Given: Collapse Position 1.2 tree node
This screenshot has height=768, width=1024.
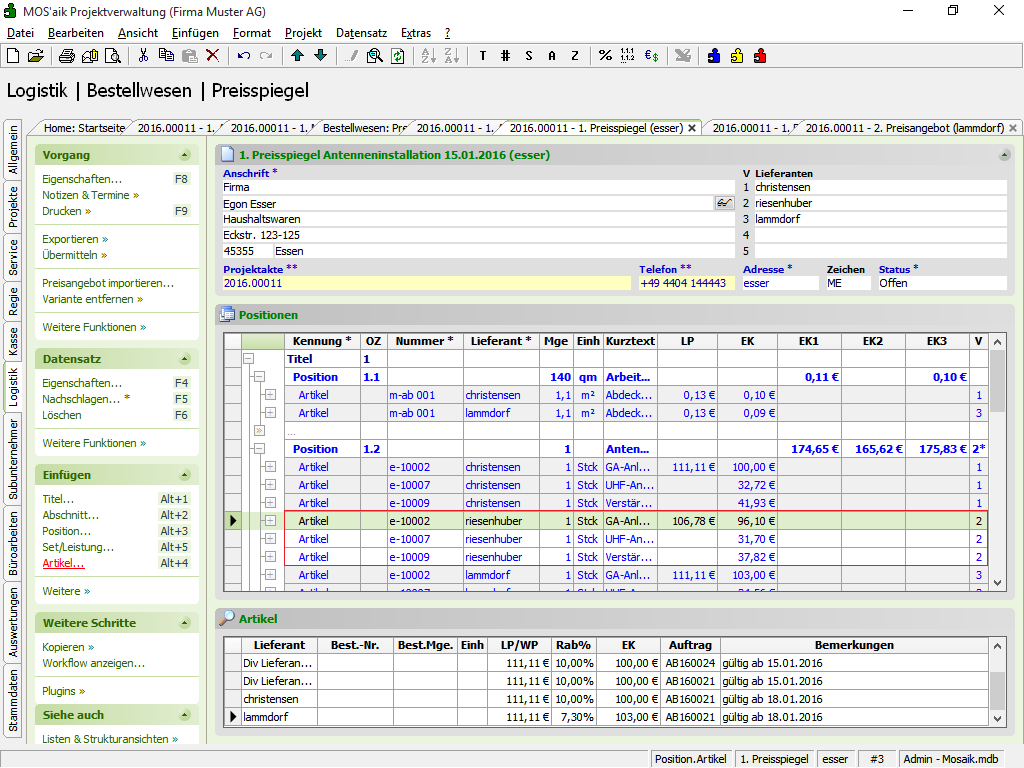Looking at the screenshot, I should [259, 449].
